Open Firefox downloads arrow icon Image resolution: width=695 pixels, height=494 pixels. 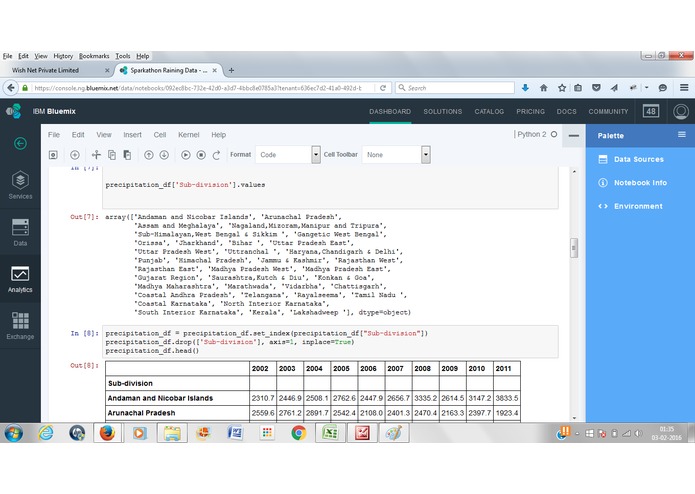[525, 88]
